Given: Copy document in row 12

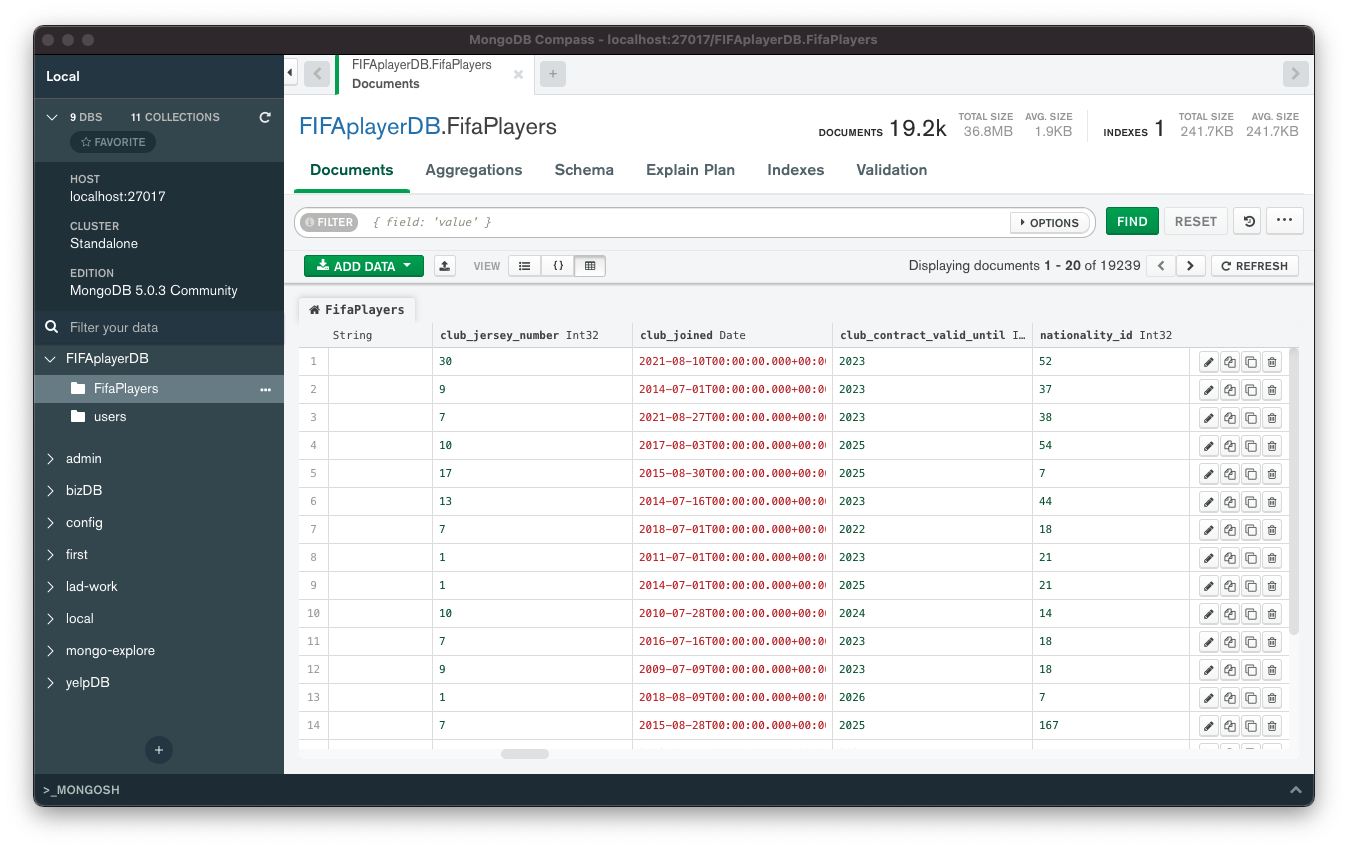Looking at the screenshot, I should pos(1230,670).
